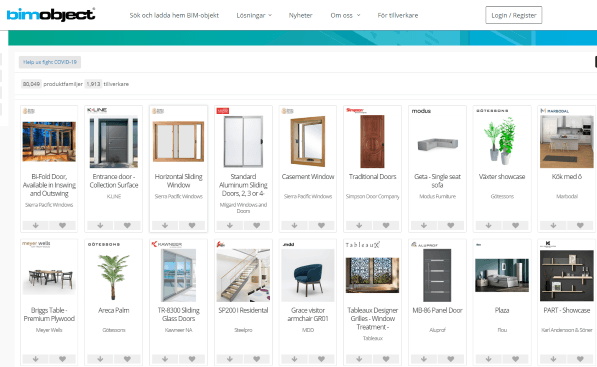597x367 pixels.
Task: Download the Grace visitor armchair GR01
Action: coord(294,359)
